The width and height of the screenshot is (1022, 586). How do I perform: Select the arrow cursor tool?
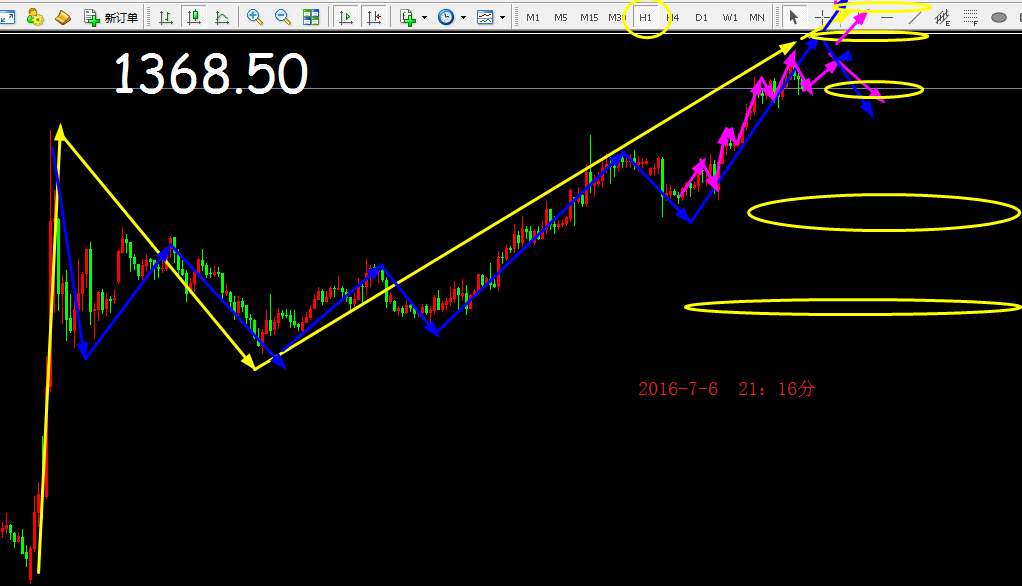pos(793,18)
